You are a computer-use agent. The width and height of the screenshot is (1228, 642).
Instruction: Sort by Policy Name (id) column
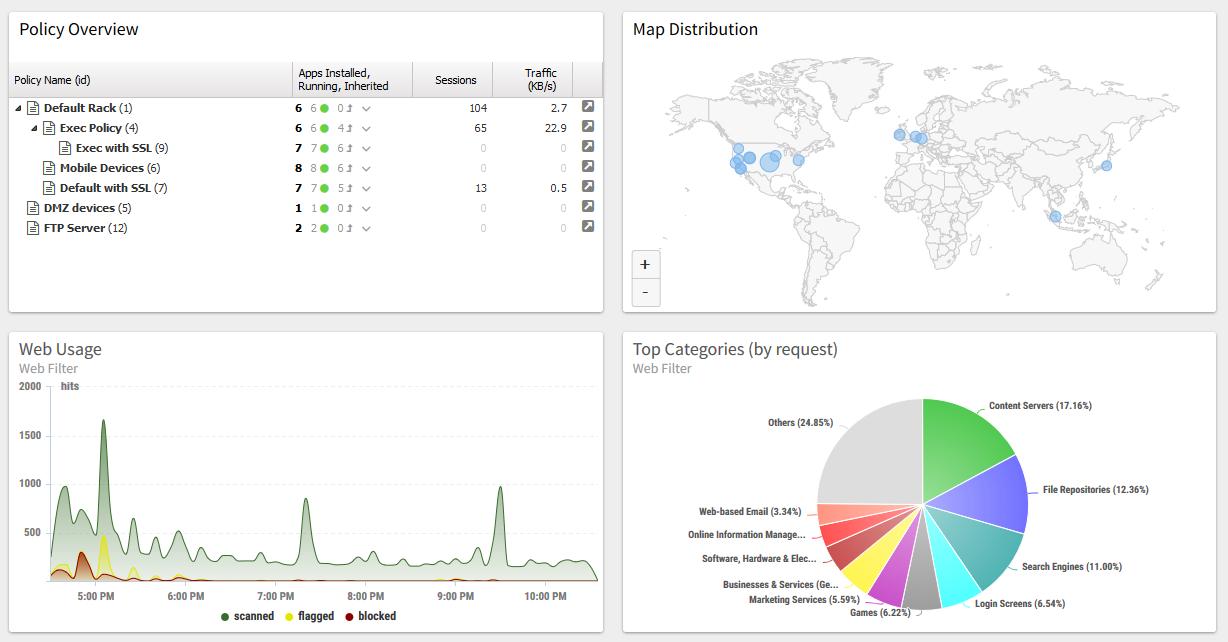pyautogui.click(x=150, y=80)
